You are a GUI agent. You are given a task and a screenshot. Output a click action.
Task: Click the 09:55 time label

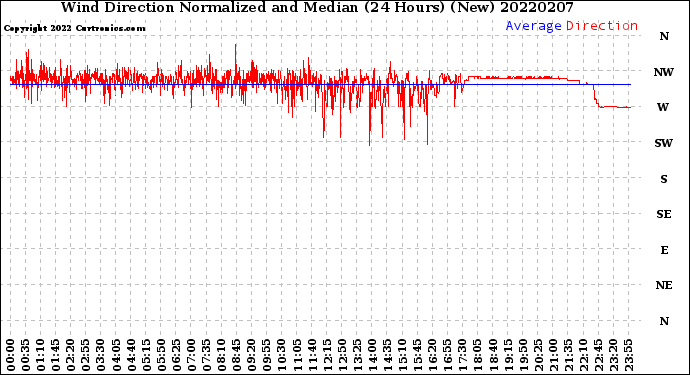tap(267, 355)
